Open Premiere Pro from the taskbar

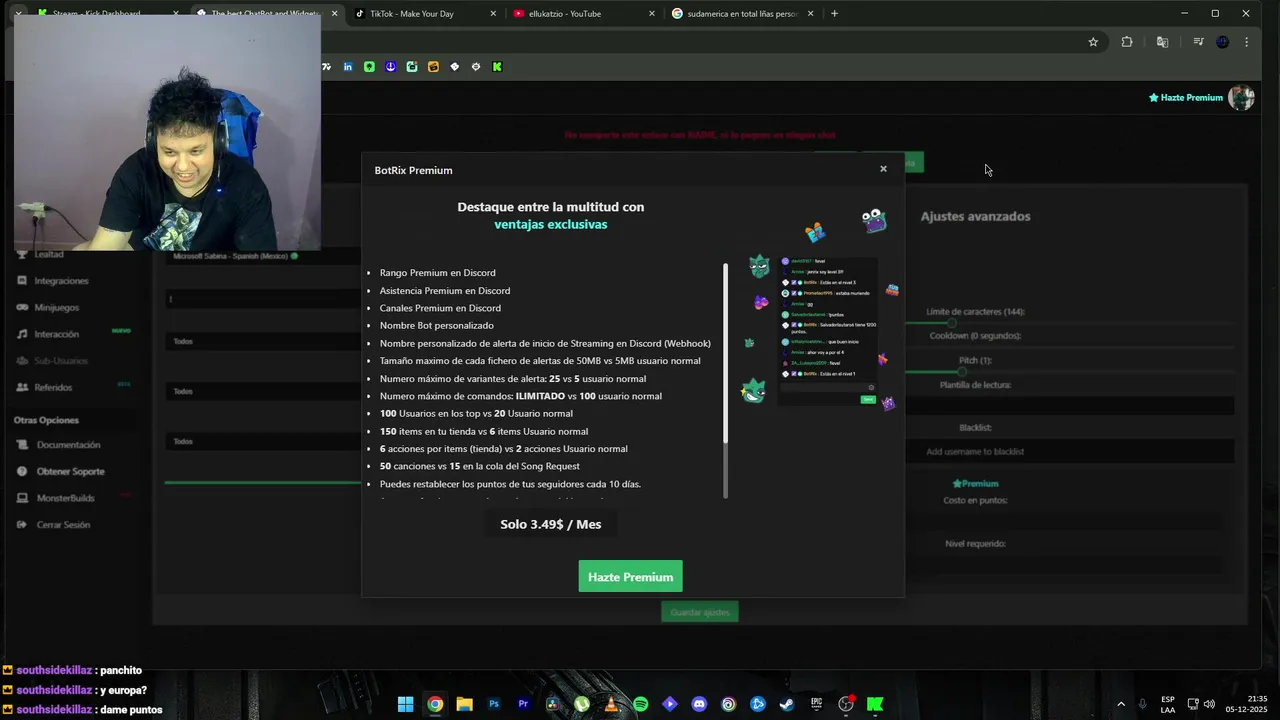coord(523,704)
